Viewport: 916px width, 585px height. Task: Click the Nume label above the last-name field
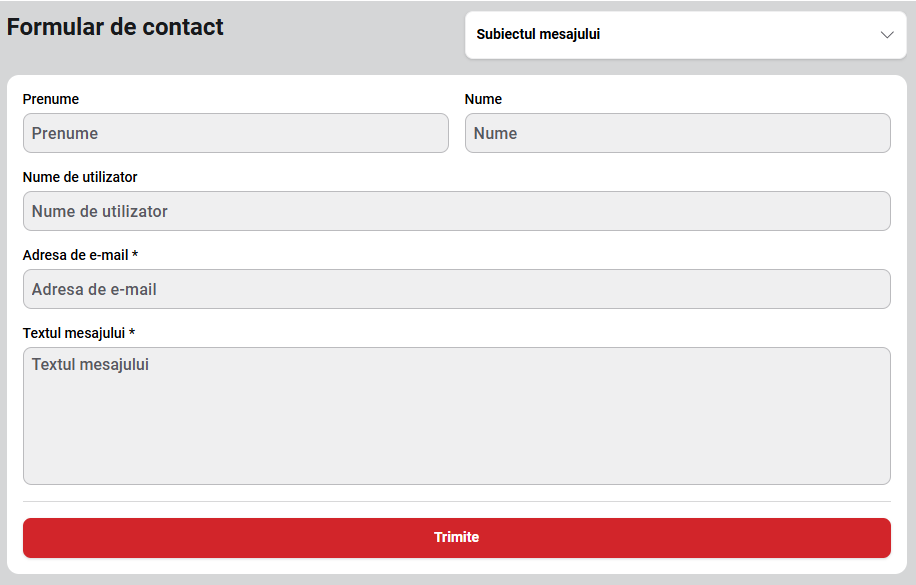click(483, 99)
